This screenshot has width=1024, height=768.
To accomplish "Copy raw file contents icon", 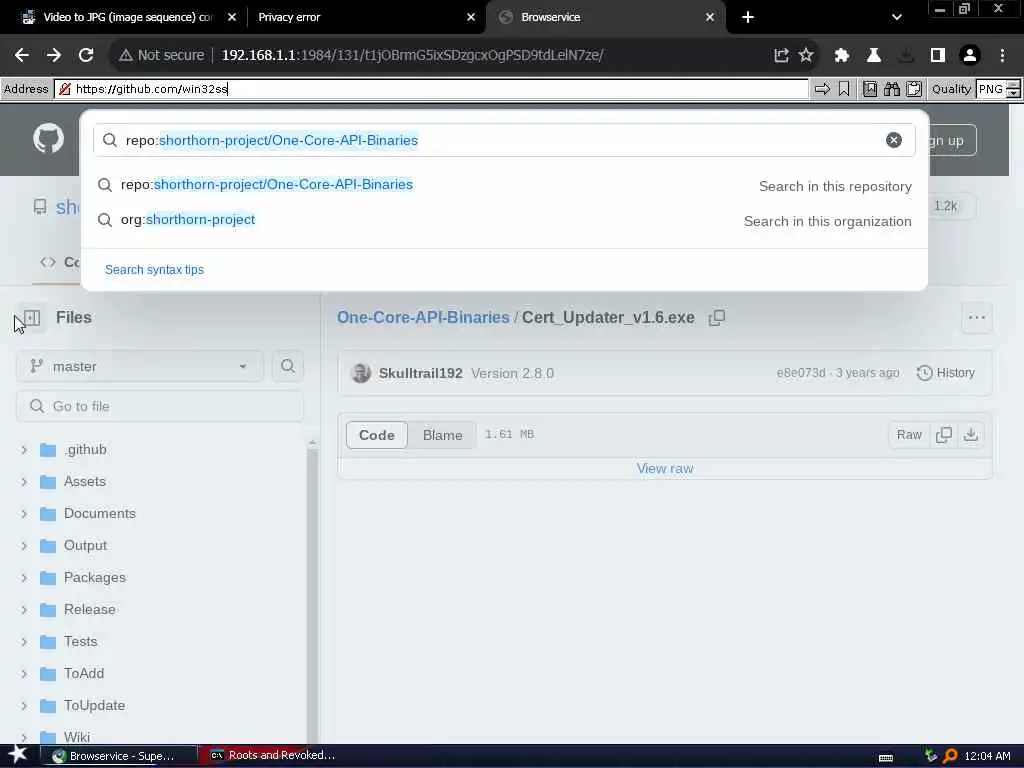I will point(944,435).
